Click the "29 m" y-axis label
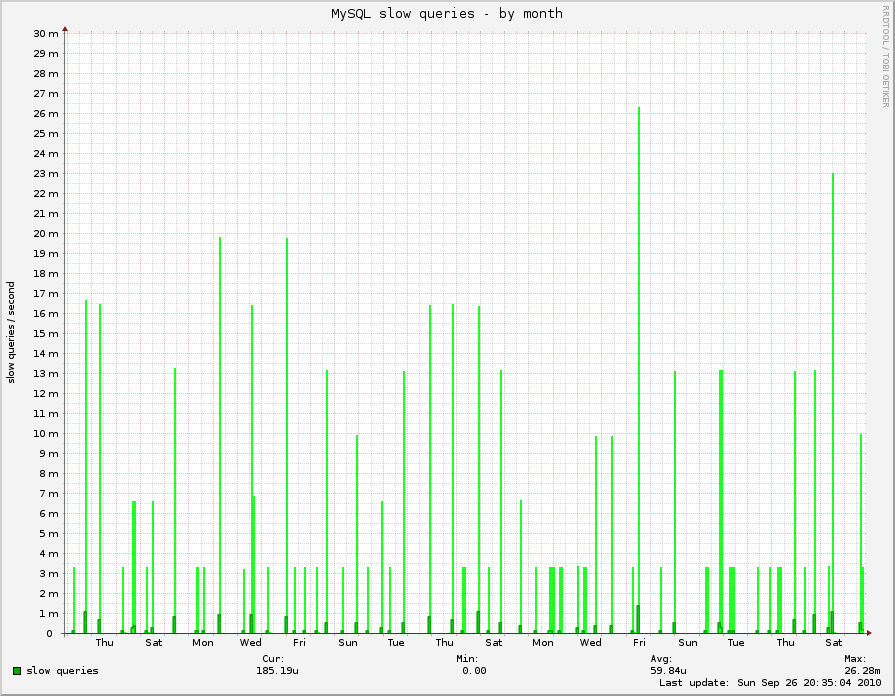Image resolution: width=895 pixels, height=696 pixels. 46,54
